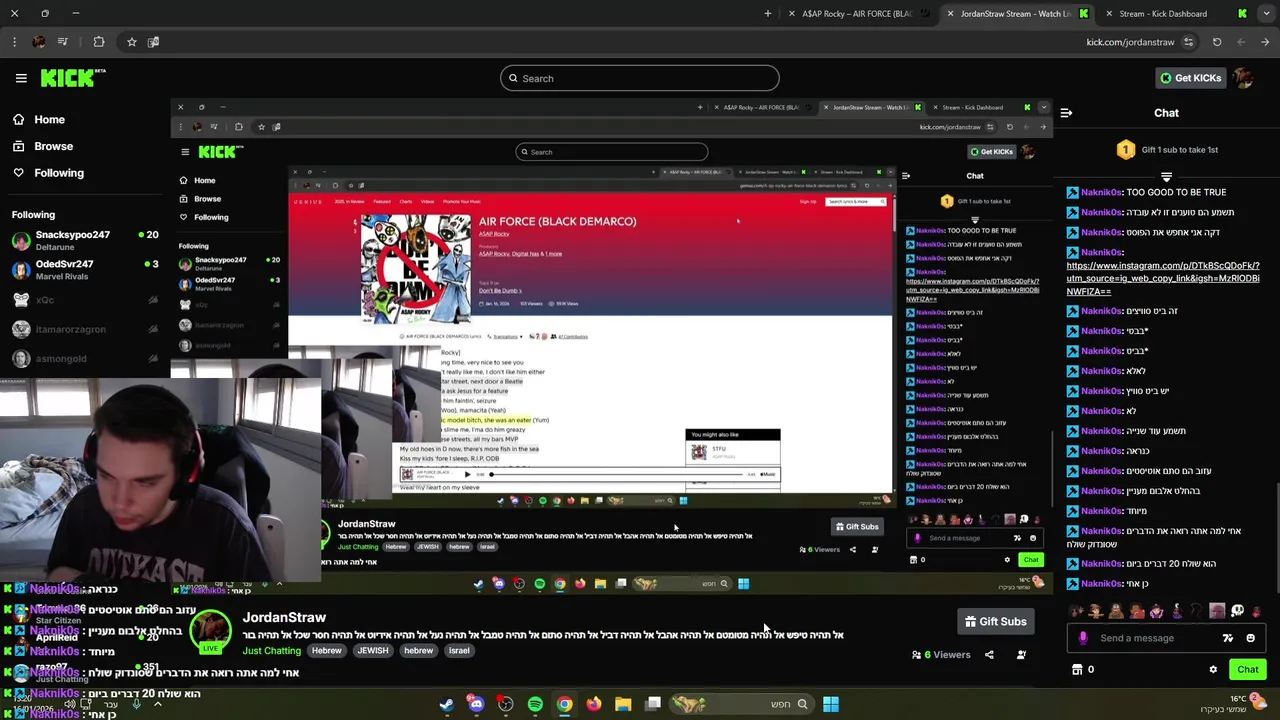Open the emoji picker in chat box
Image resolution: width=1280 pixels, height=720 pixels.
[x=1250, y=638]
